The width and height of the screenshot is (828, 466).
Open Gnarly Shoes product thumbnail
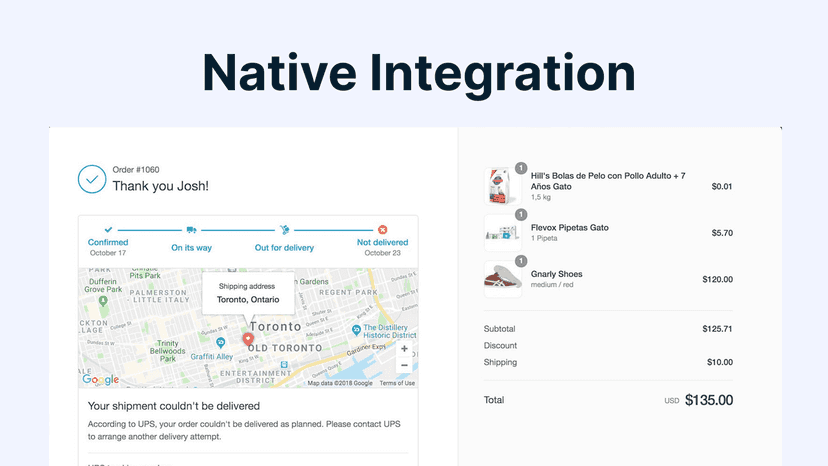tap(503, 279)
